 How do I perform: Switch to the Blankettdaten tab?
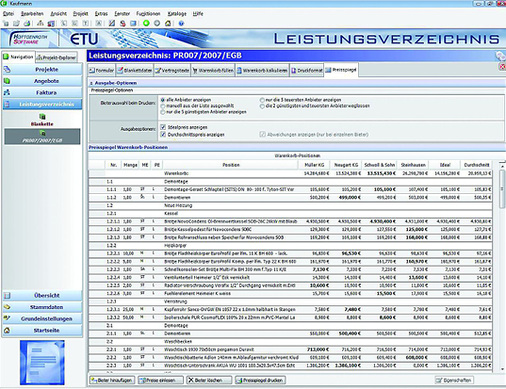coord(134,70)
